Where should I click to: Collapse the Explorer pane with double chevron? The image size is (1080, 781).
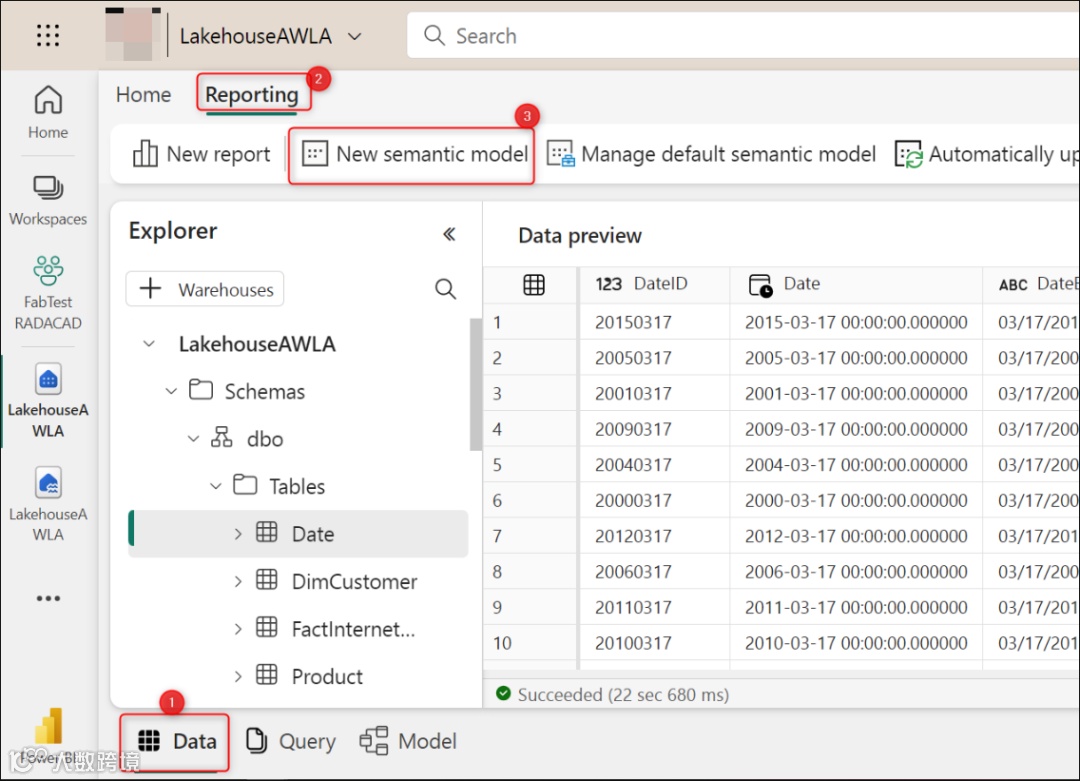tap(449, 234)
